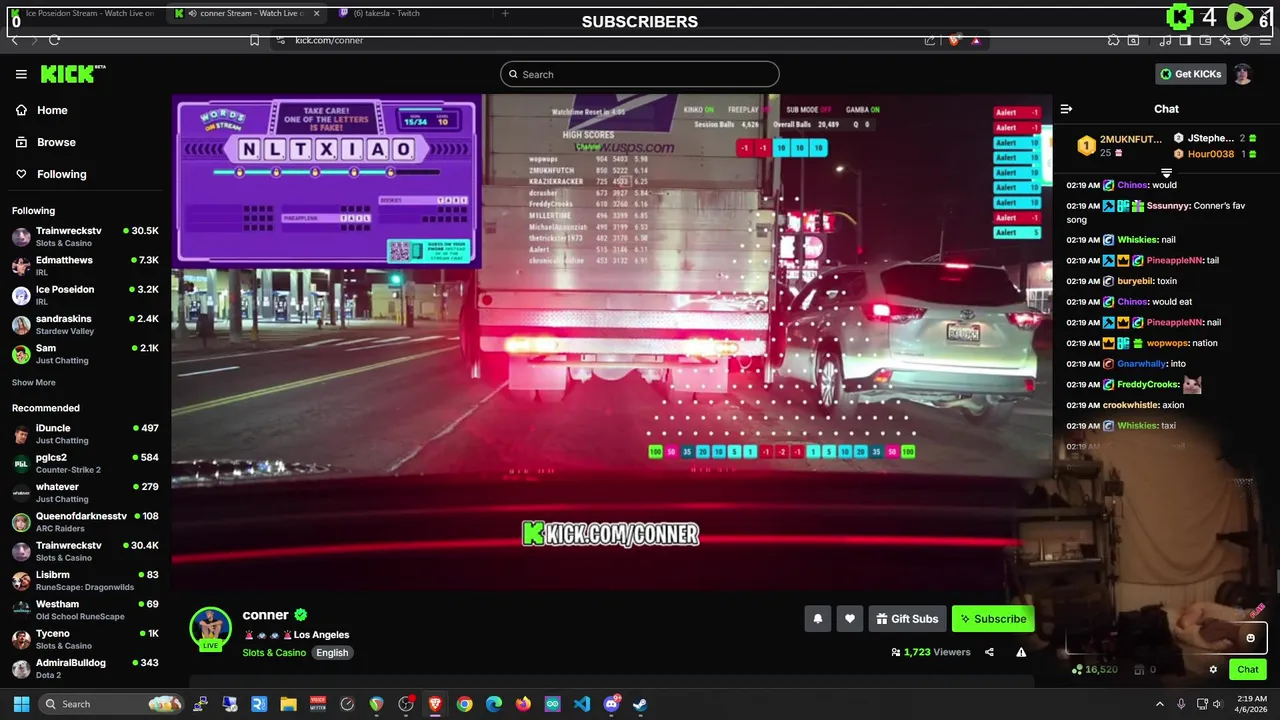Open Firefox from taskbar

(523, 704)
